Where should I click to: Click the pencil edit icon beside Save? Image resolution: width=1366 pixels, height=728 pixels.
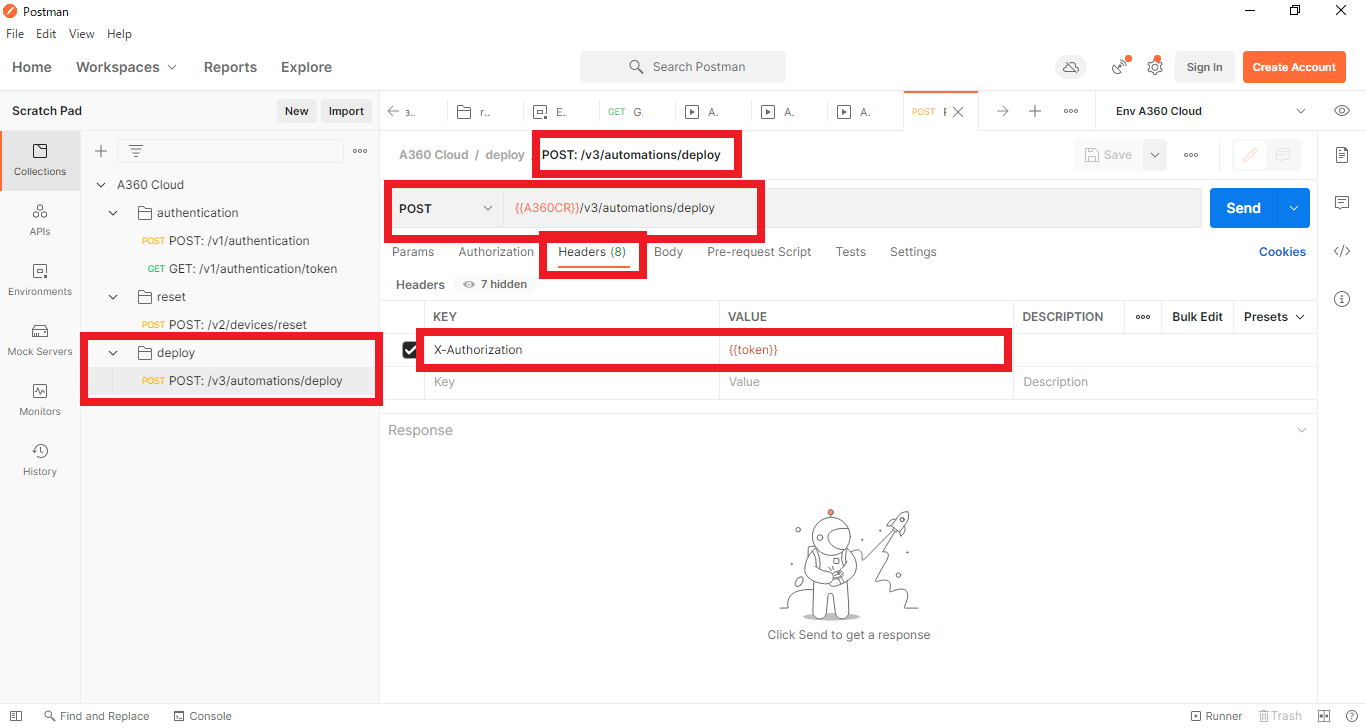click(x=1250, y=155)
